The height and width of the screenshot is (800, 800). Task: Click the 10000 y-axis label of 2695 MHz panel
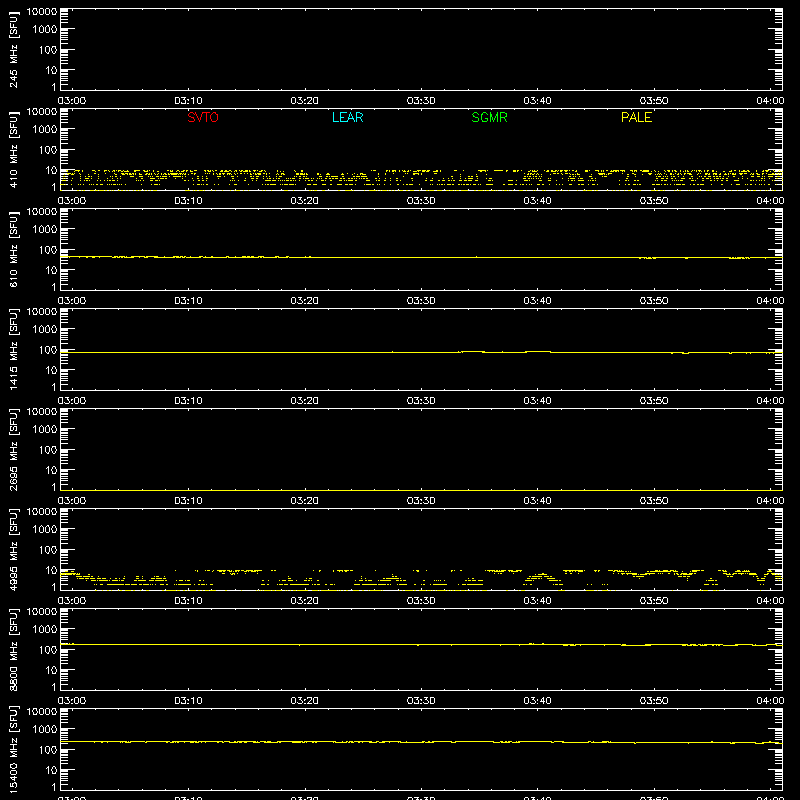coord(42,412)
